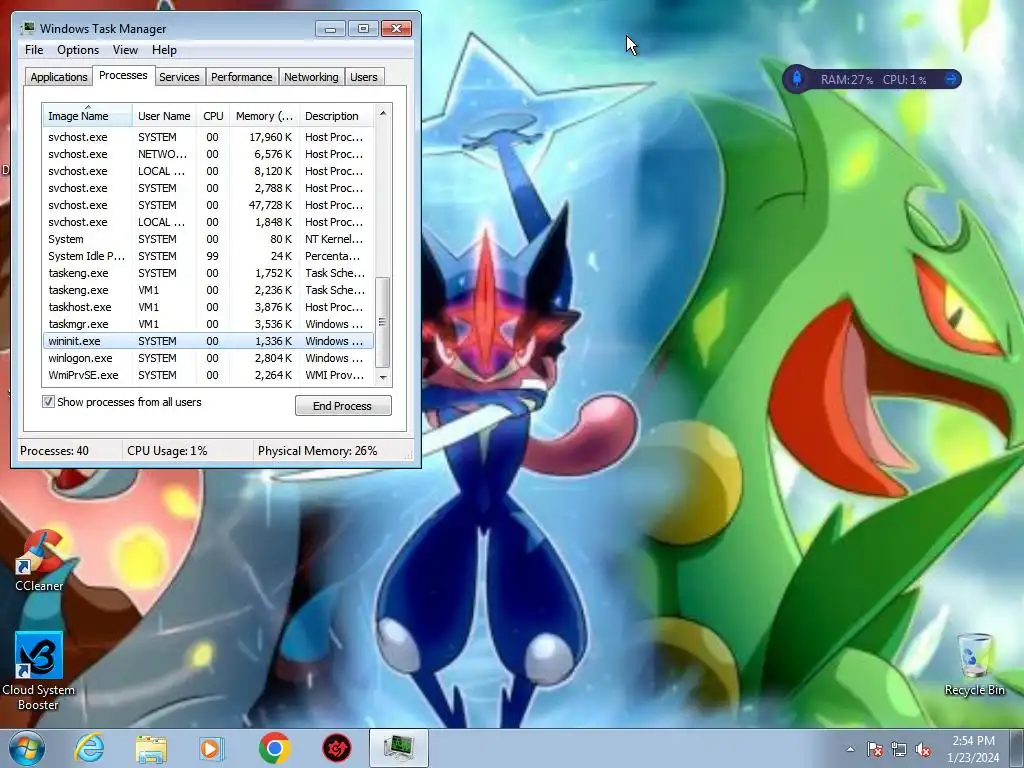Select the winlogon.exe process row
Image resolution: width=1024 pixels, height=768 pixels.
click(208, 358)
